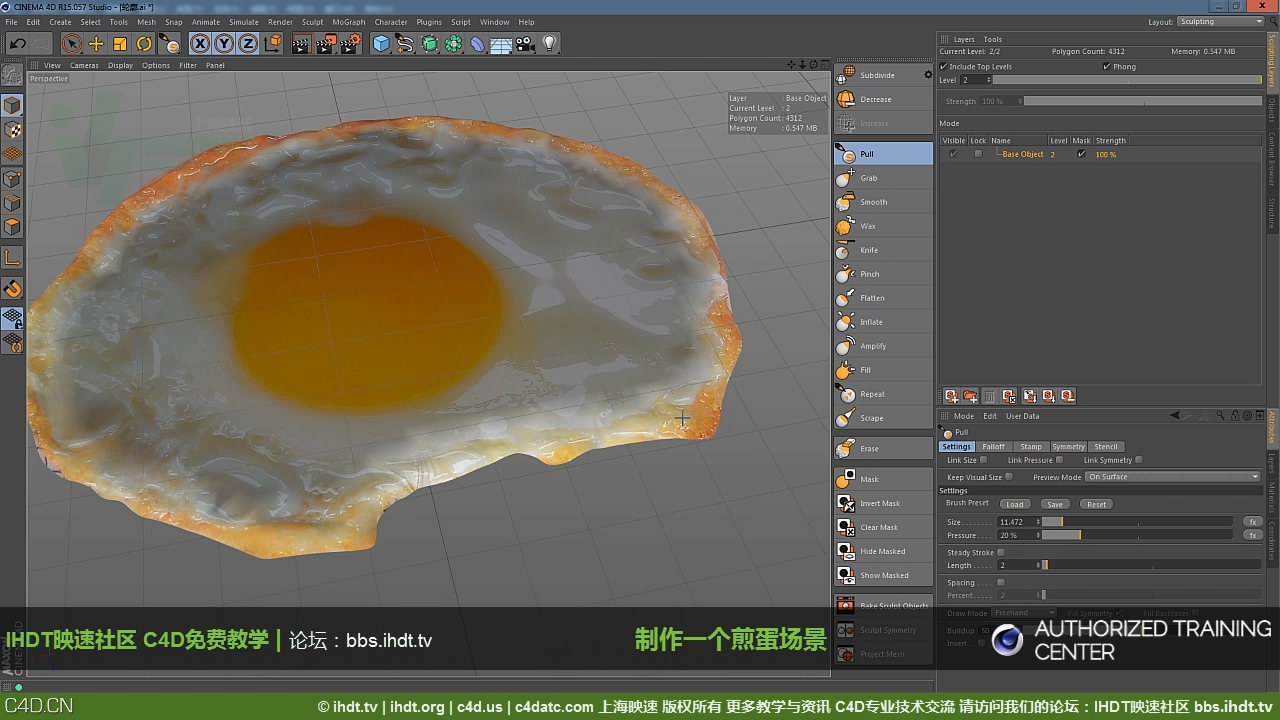The height and width of the screenshot is (720, 1280).
Task: Click the Load brush preset button
Action: [1015, 504]
